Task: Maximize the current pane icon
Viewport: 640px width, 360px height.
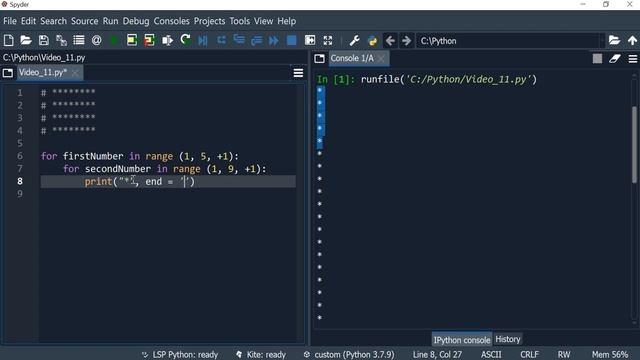Action: coord(310,40)
